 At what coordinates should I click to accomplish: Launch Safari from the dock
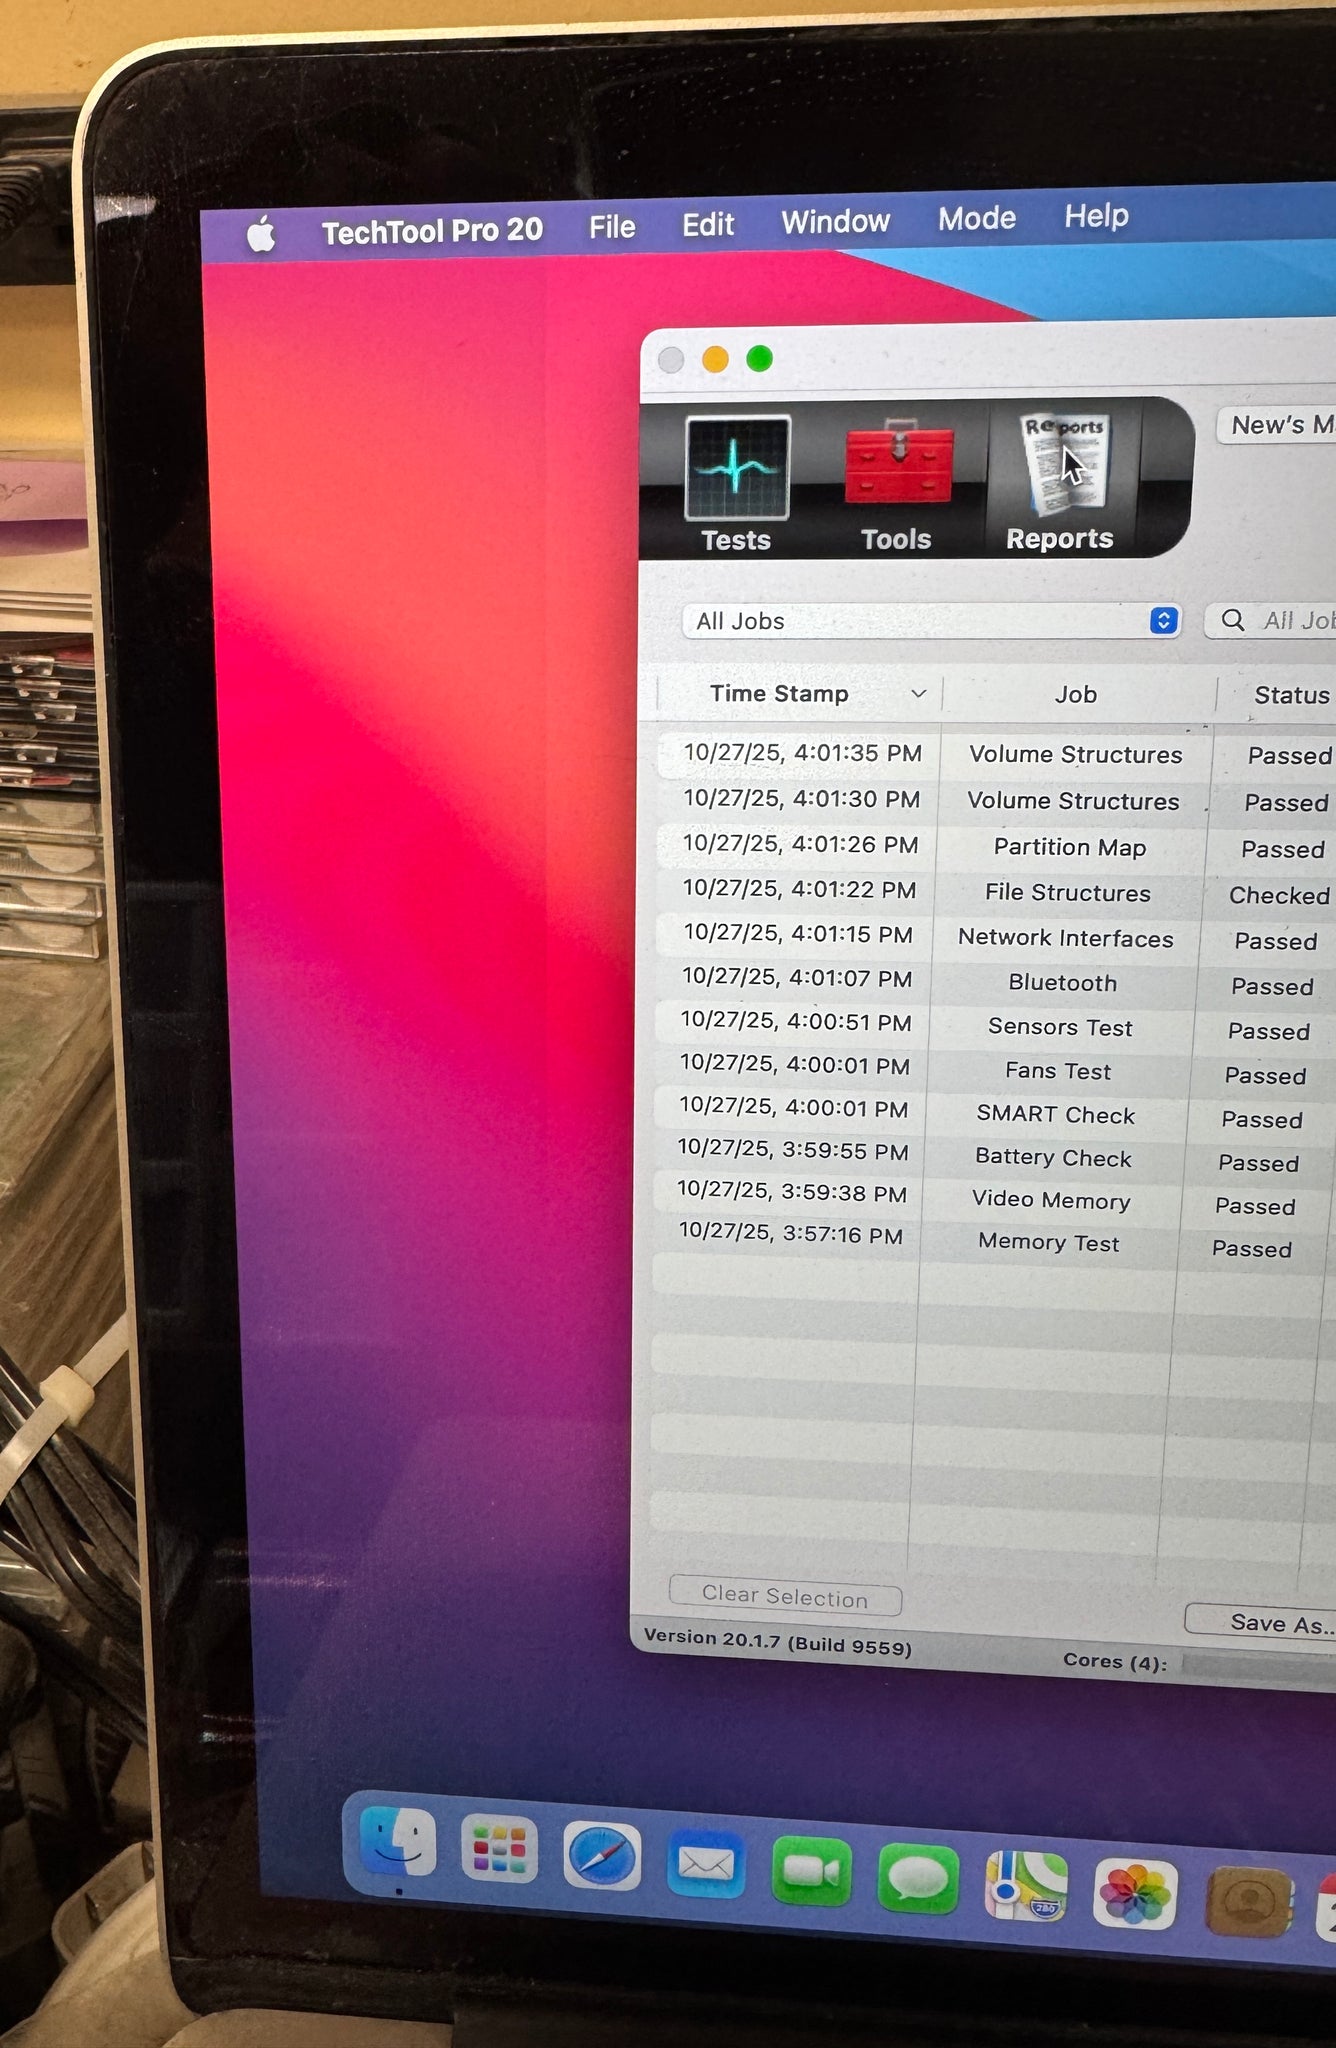[602, 1857]
